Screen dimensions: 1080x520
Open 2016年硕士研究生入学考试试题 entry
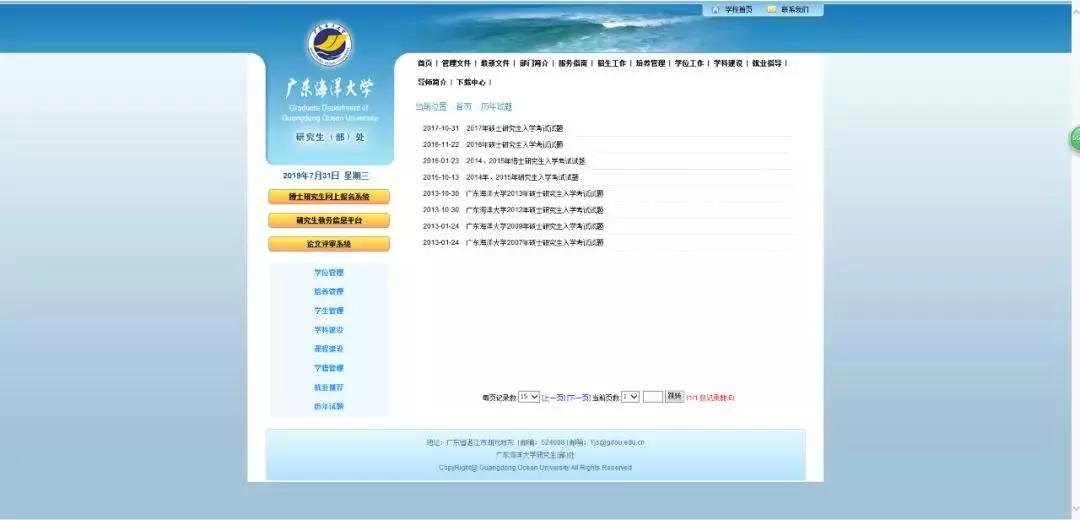[x=514, y=145]
